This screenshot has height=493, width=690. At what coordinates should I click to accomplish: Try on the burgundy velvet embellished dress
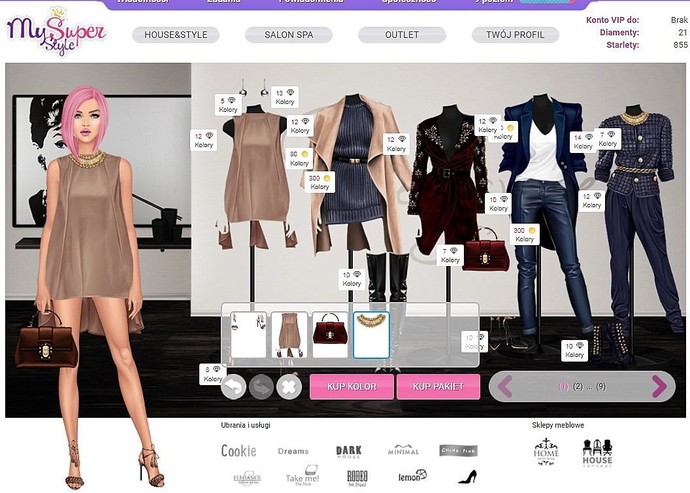(x=447, y=185)
